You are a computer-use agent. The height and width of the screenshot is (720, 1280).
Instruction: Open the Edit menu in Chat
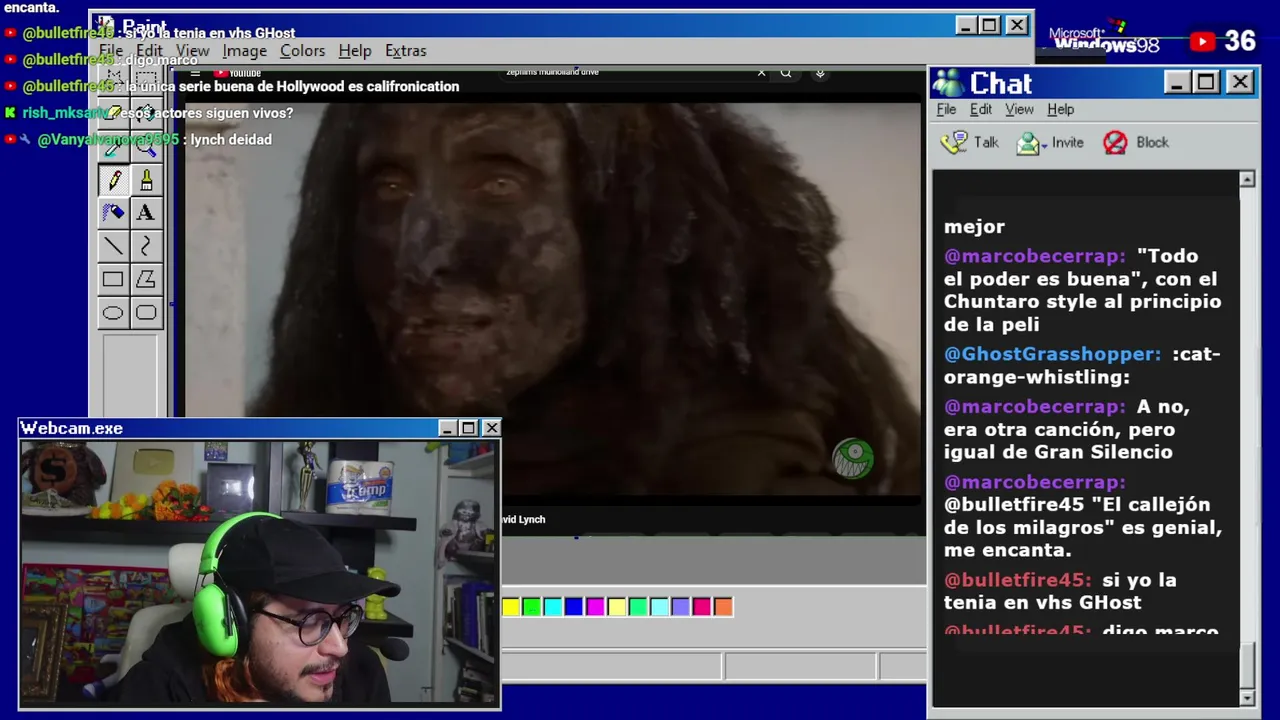point(981,110)
